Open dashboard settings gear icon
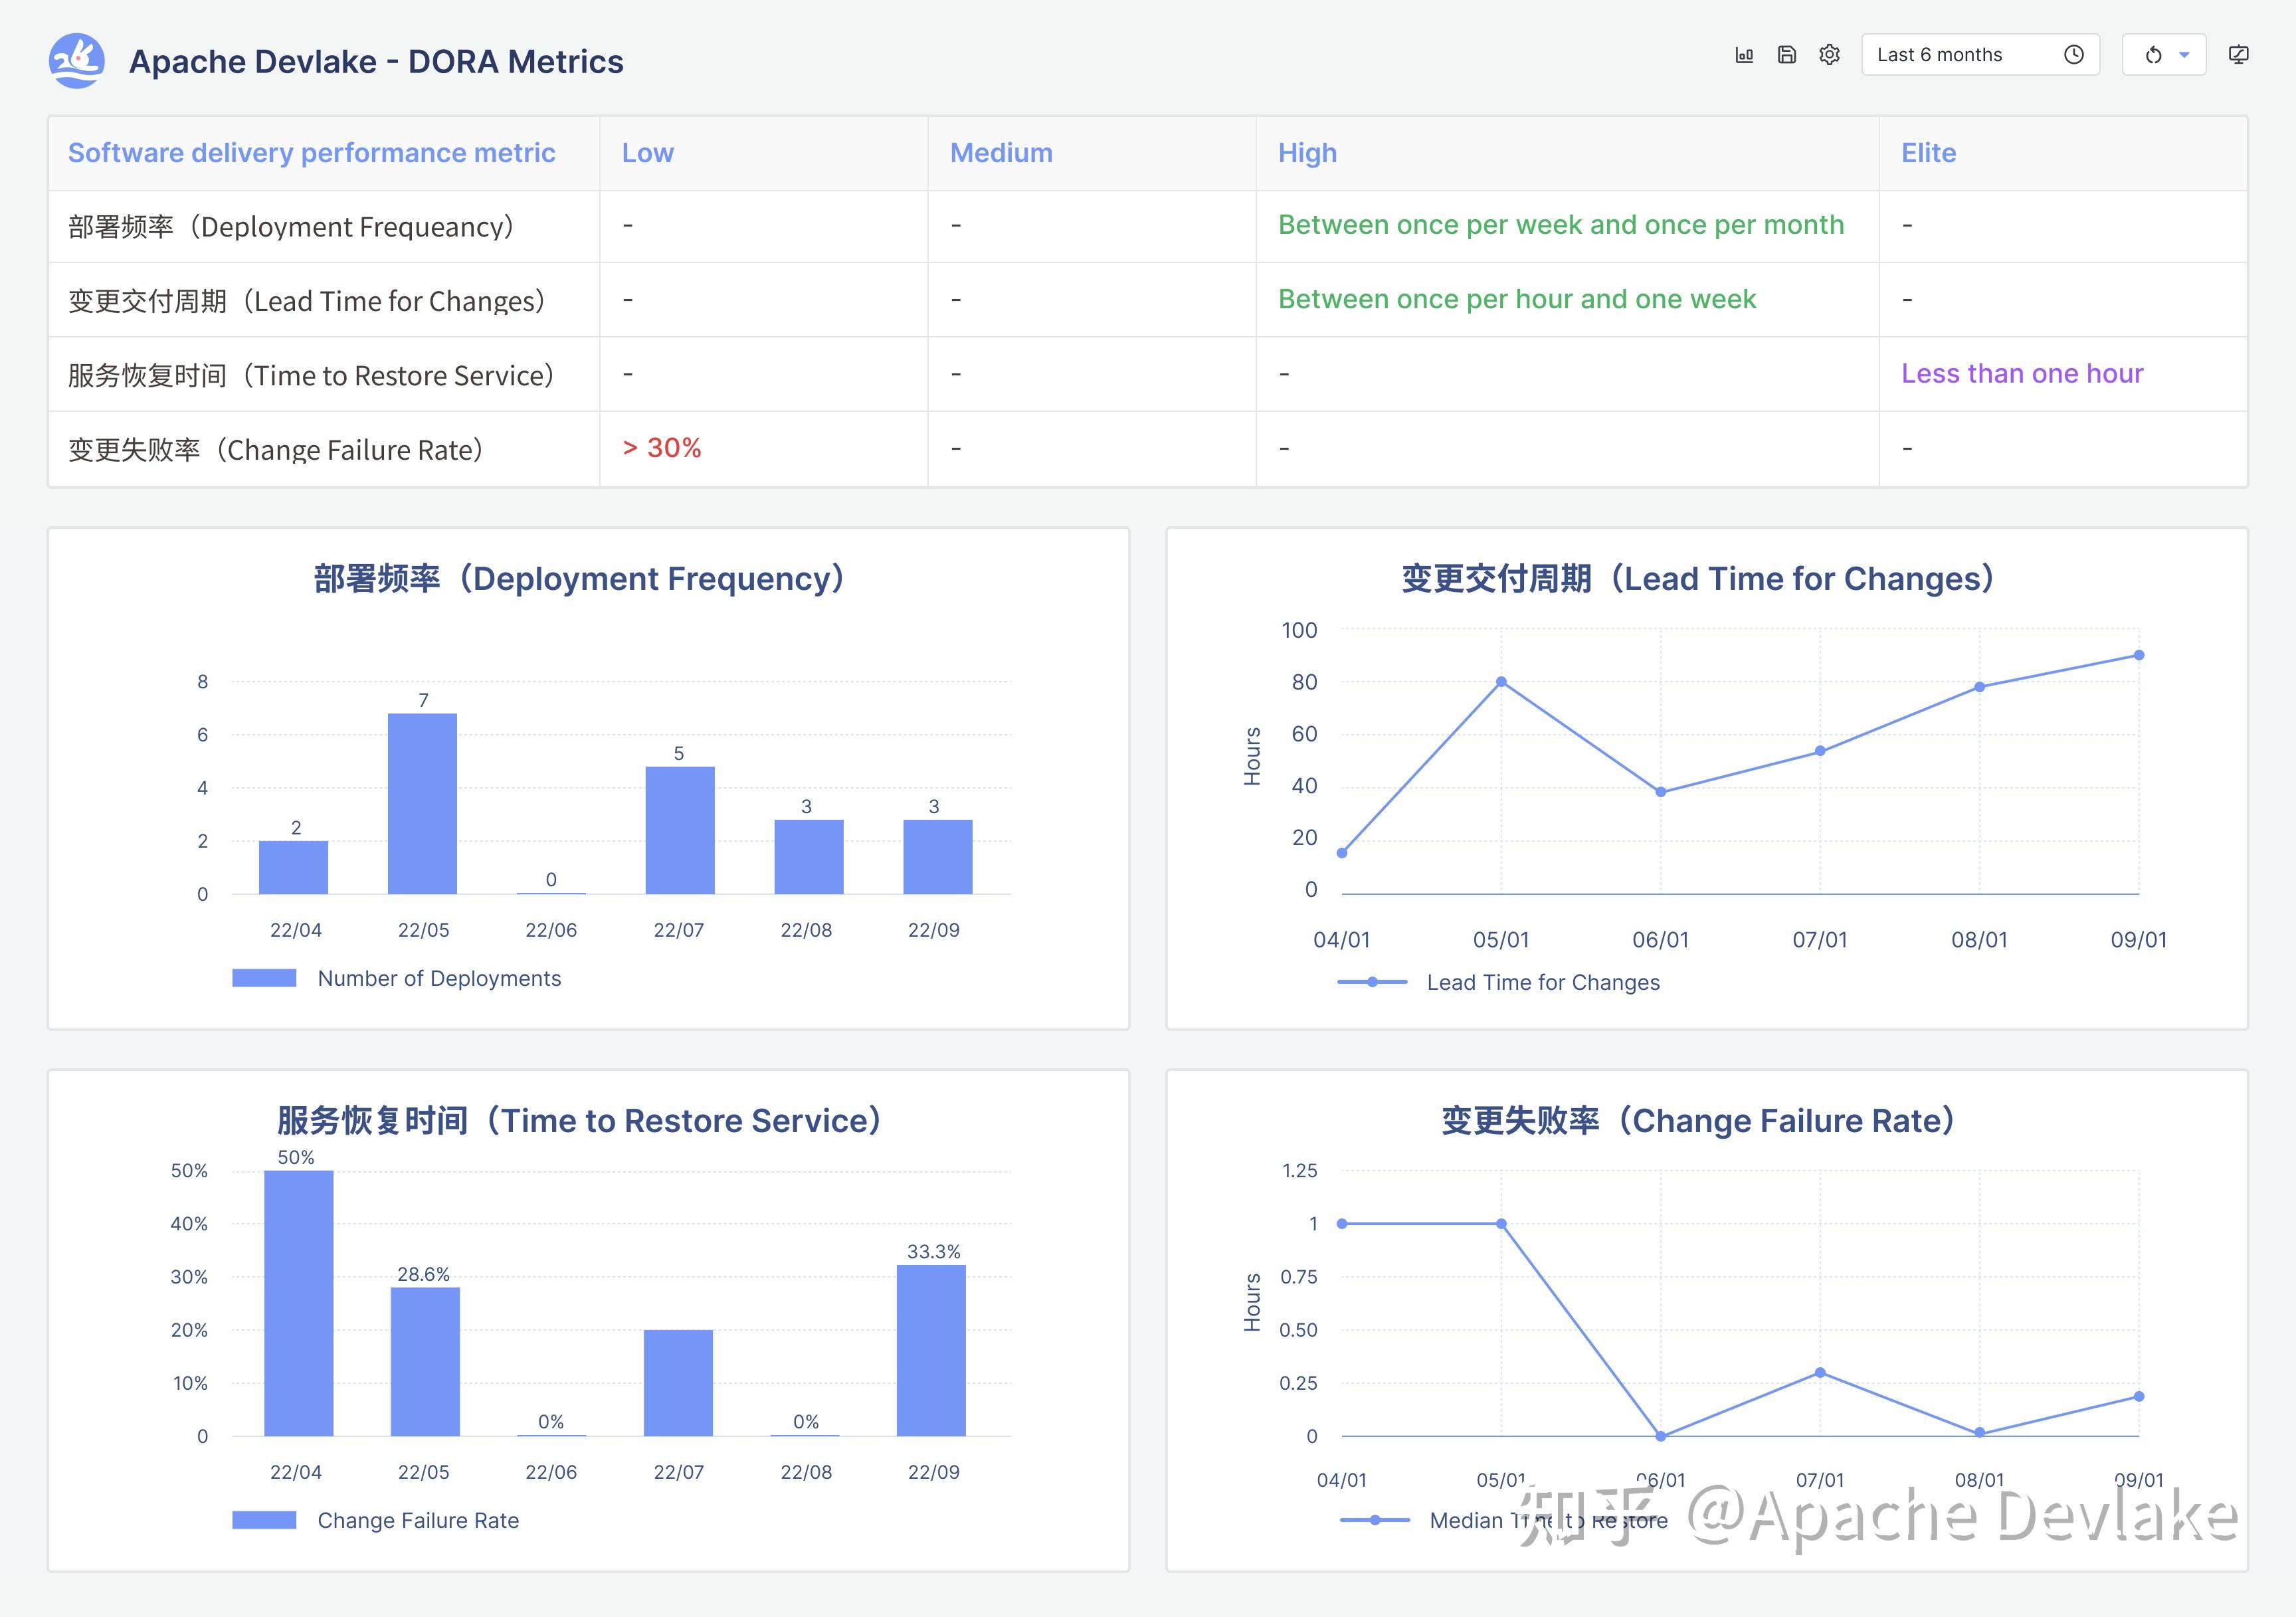The height and width of the screenshot is (1617, 2296). (1829, 55)
